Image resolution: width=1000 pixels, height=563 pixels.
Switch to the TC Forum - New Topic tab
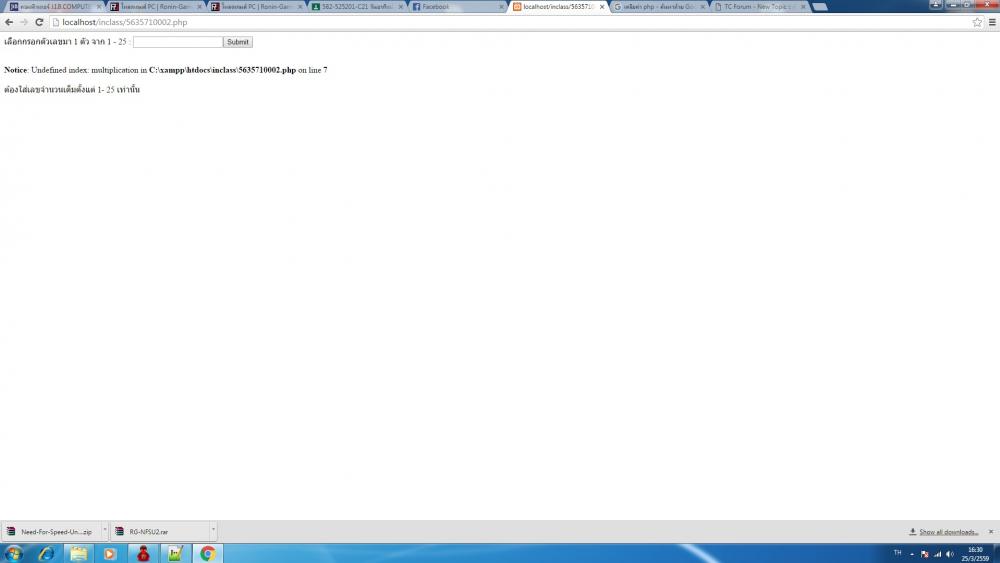tap(759, 6)
